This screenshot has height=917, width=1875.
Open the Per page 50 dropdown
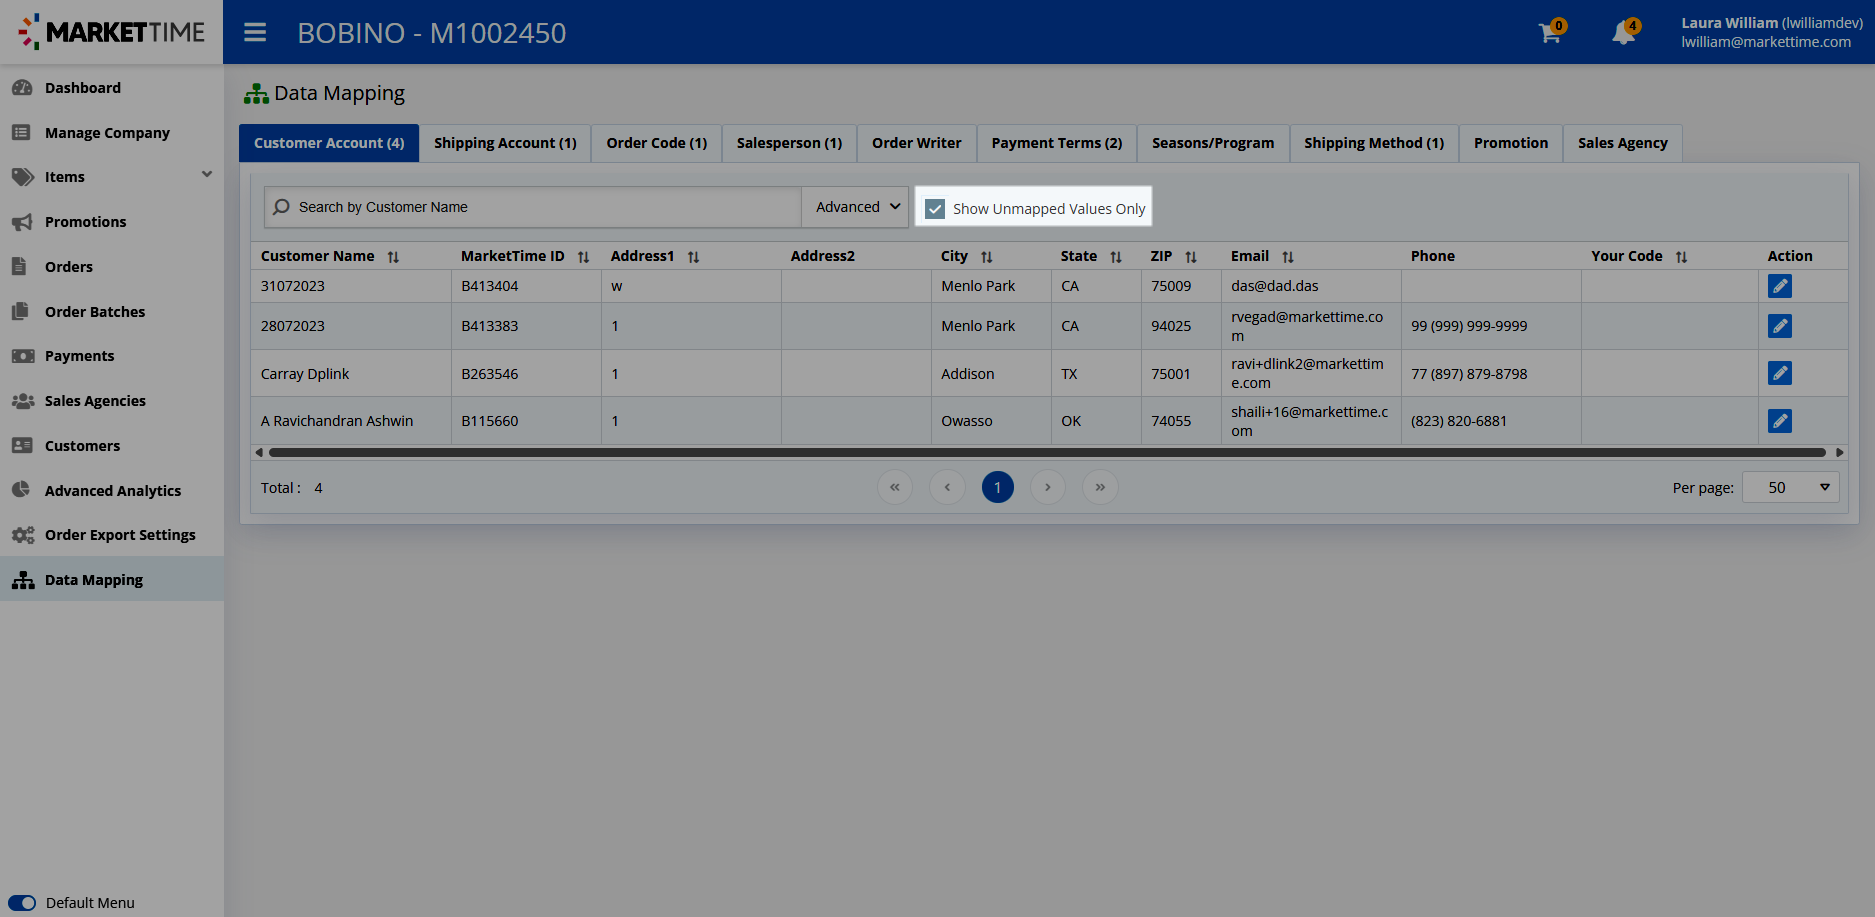(1791, 488)
